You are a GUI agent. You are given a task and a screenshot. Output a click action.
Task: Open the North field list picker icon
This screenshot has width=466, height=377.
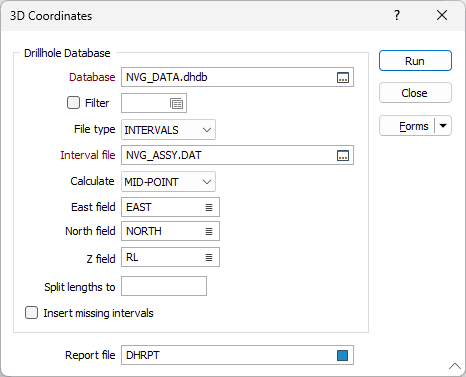pos(209,231)
